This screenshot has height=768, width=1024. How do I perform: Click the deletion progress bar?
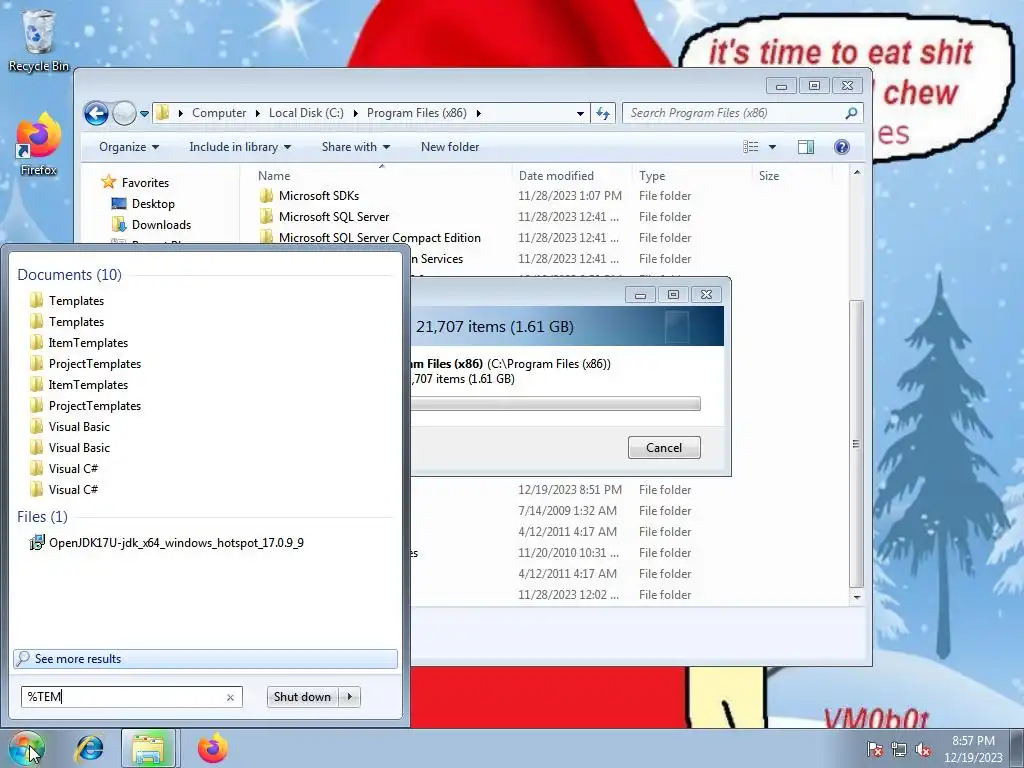coord(555,404)
